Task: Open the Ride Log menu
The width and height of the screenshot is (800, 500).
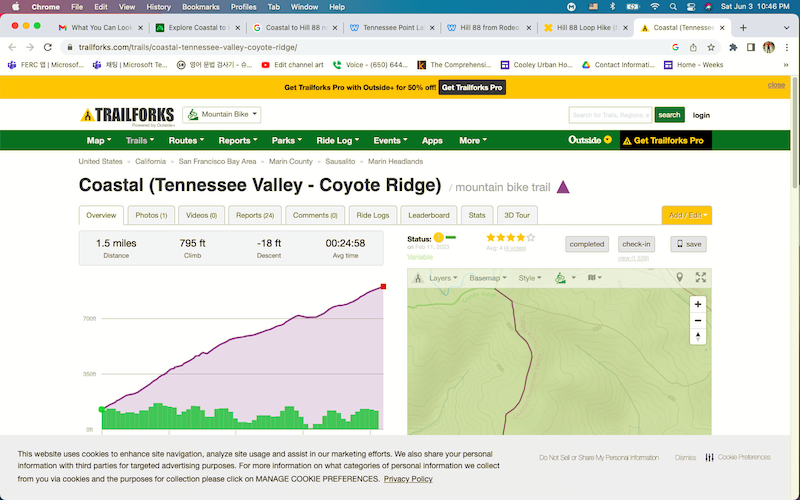Action: [338, 140]
